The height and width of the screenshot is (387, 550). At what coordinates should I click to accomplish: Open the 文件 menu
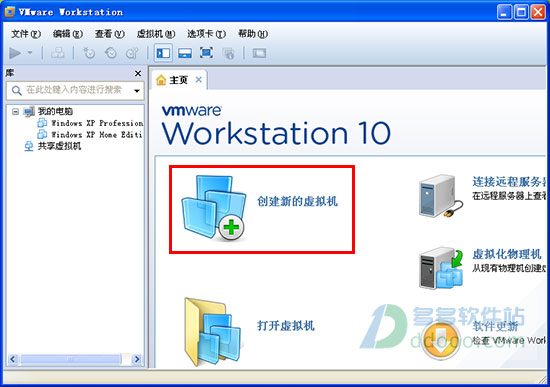(26, 34)
